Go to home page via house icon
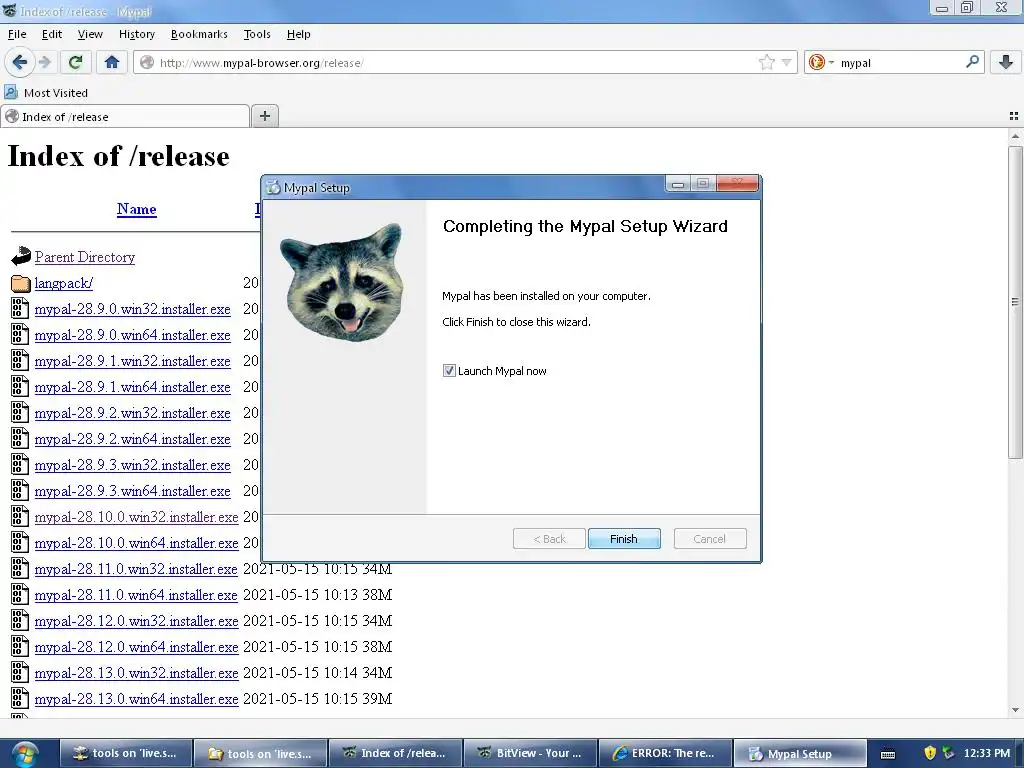 pos(112,63)
